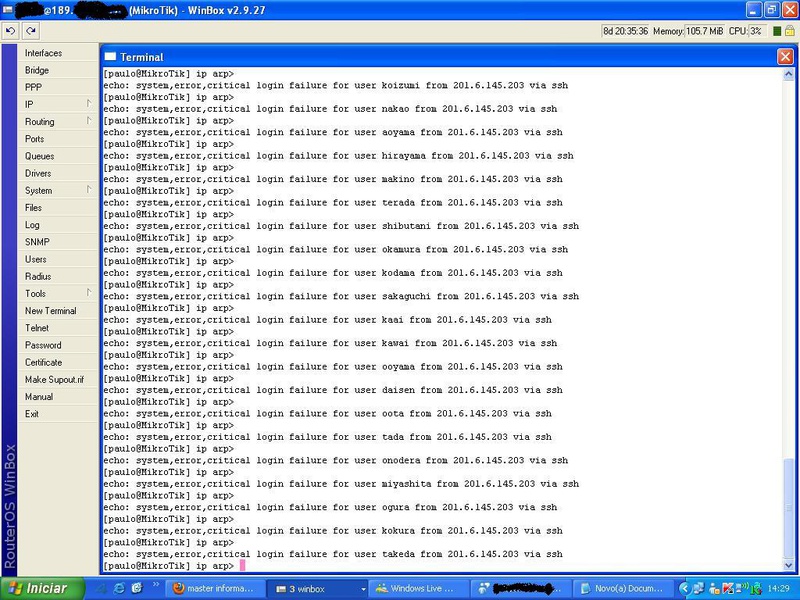This screenshot has width=800, height=600.
Task: Click the terminal scrollbar up arrow
Action: [x=788, y=74]
